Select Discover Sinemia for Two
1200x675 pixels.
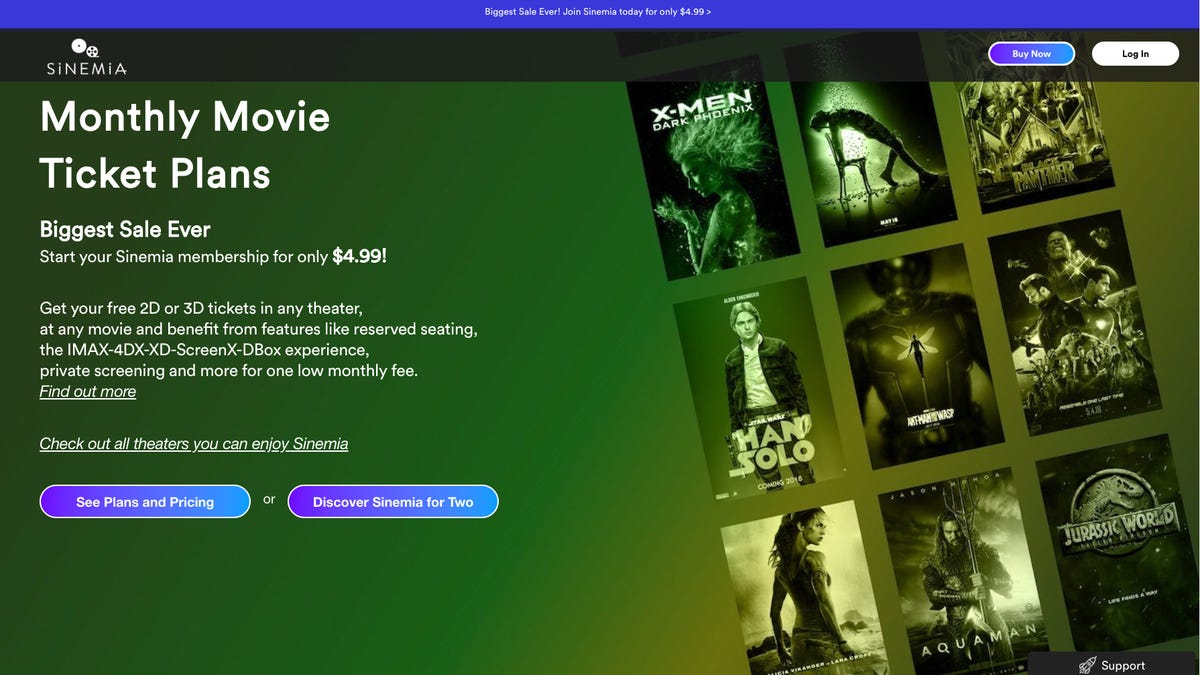(393, 502)
